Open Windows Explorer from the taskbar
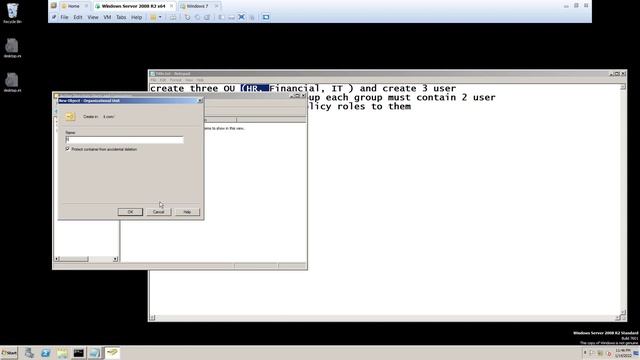The width and height of the screenshot is (640, 360). click(62, 353)
